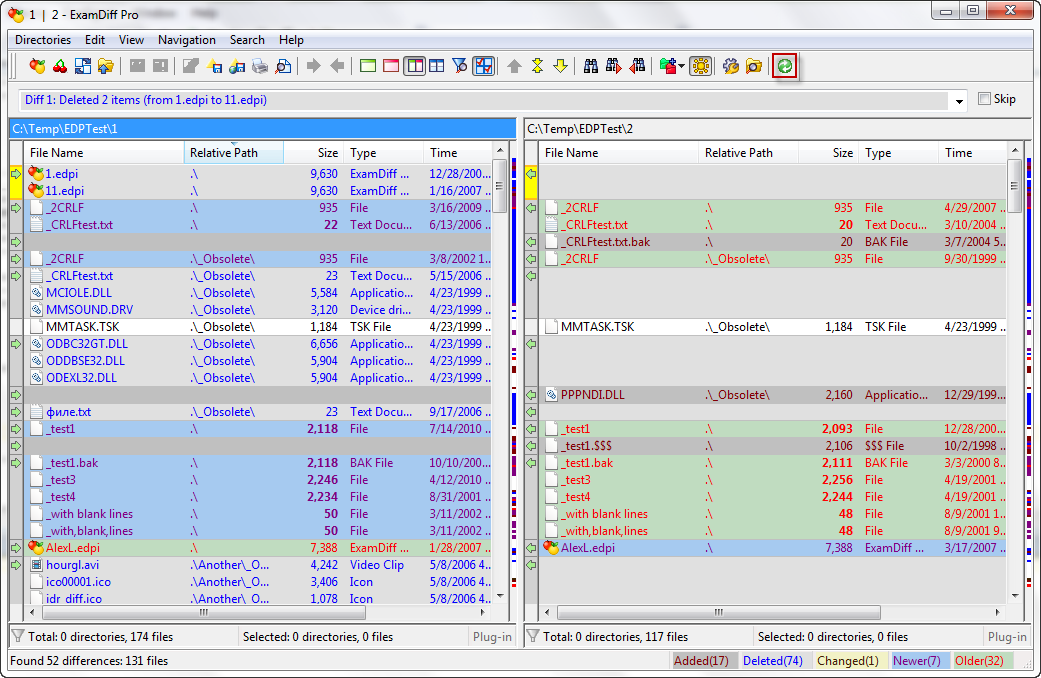The width and height of the screenshot is (1041, 678).
Task: Click the green circular refresh icon
Action: click(x=785, y=66)
